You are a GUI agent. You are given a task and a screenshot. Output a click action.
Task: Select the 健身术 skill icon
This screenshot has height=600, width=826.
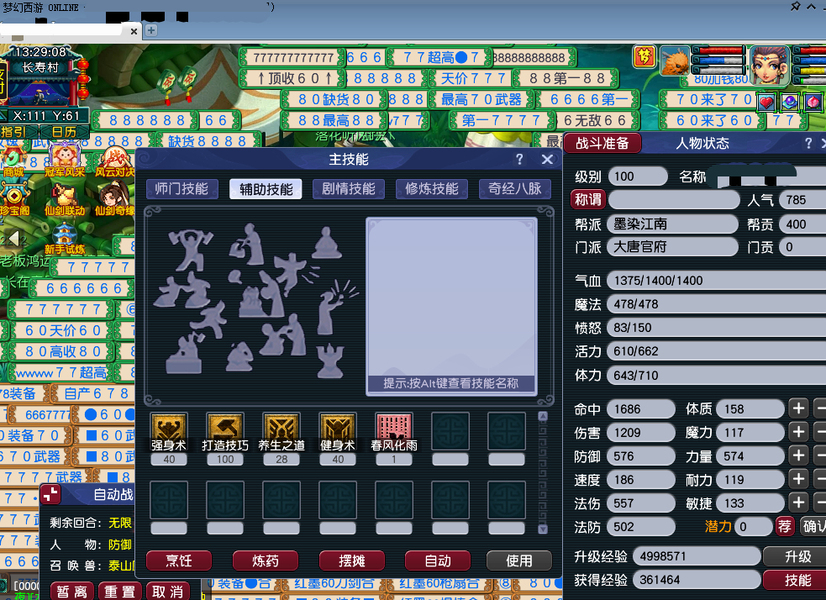click(338, 427)
